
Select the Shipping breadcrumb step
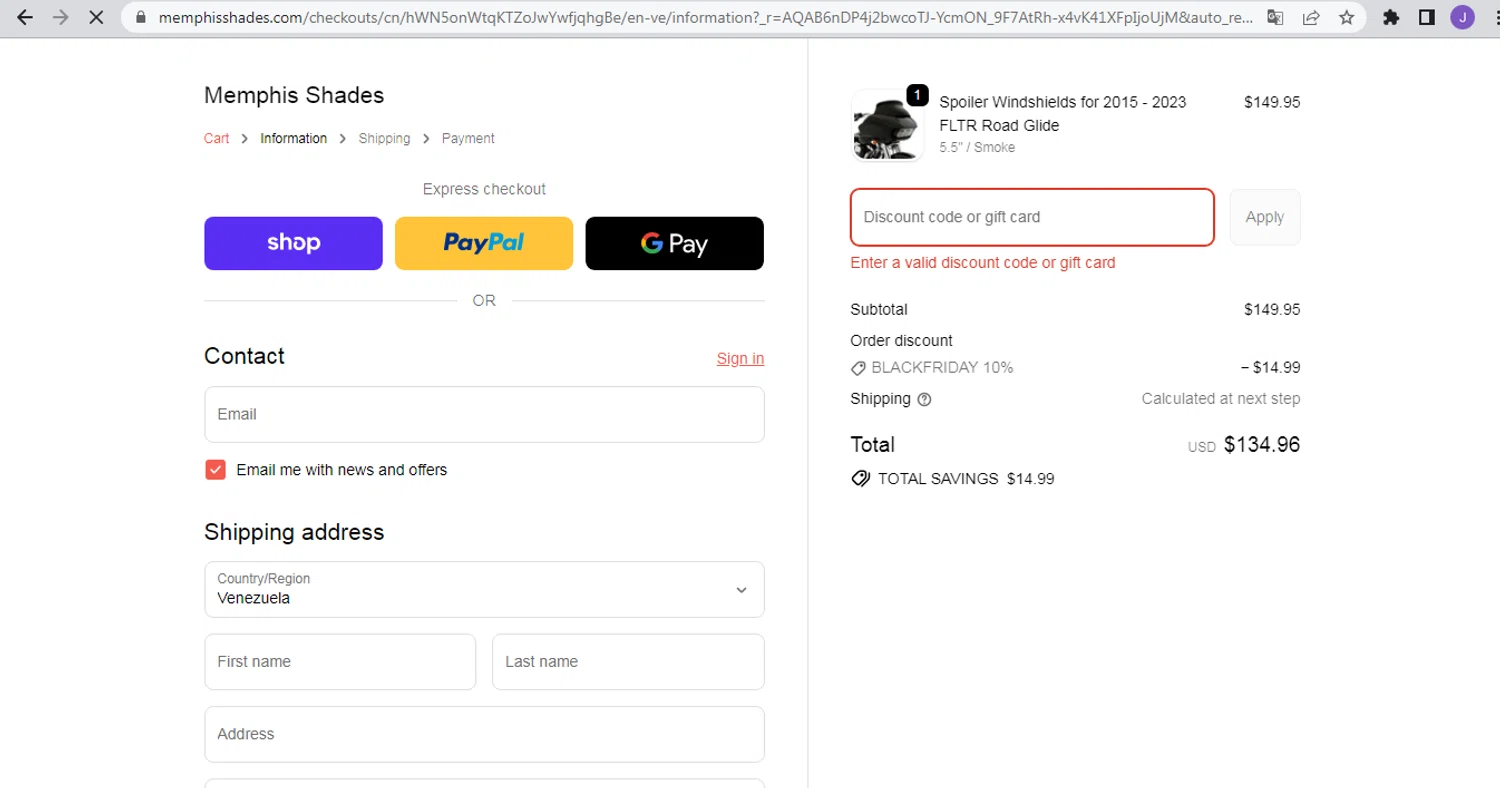pyautogui.click(x=384, y=138)
